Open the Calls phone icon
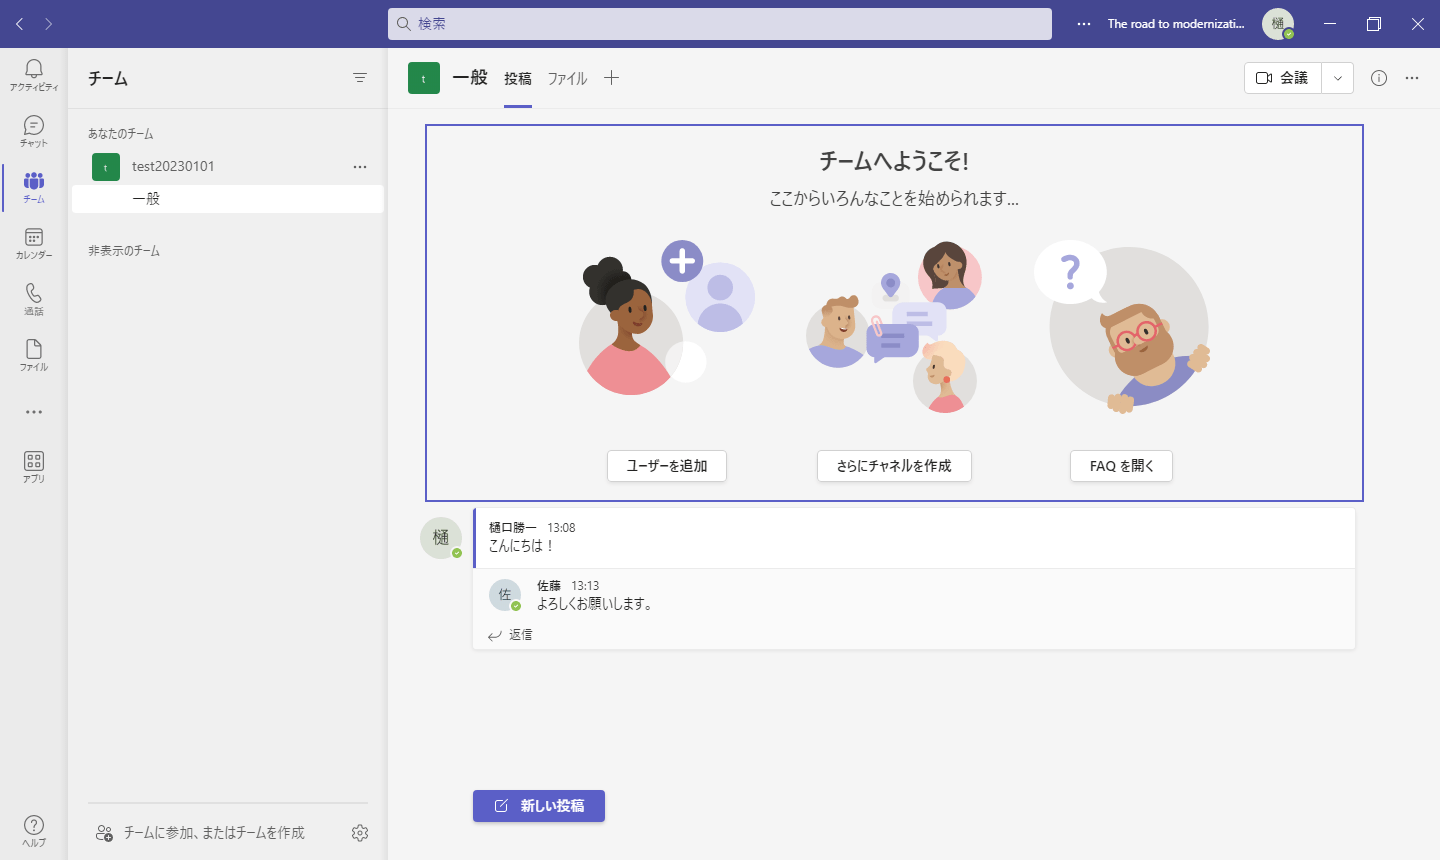 pyautogui.click(x=34, y=297)
